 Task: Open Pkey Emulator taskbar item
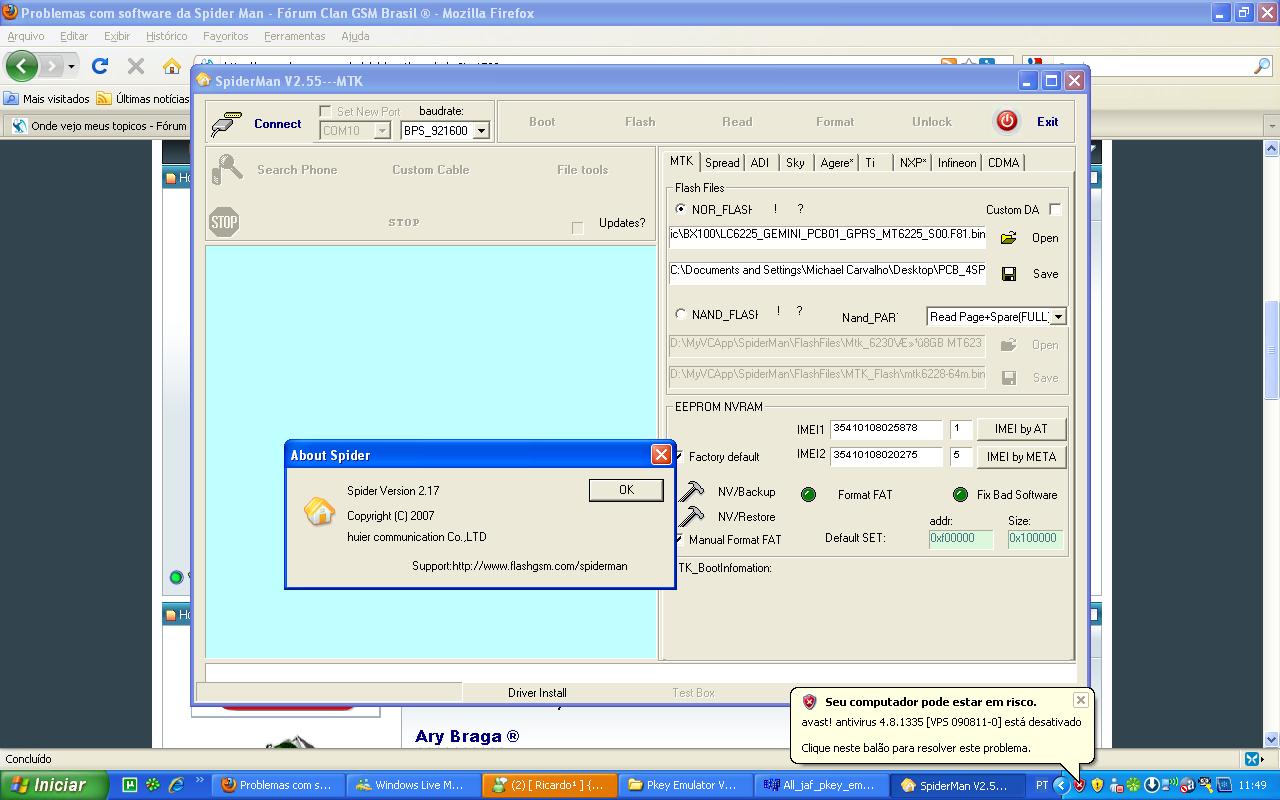click(x=684, y=785)
